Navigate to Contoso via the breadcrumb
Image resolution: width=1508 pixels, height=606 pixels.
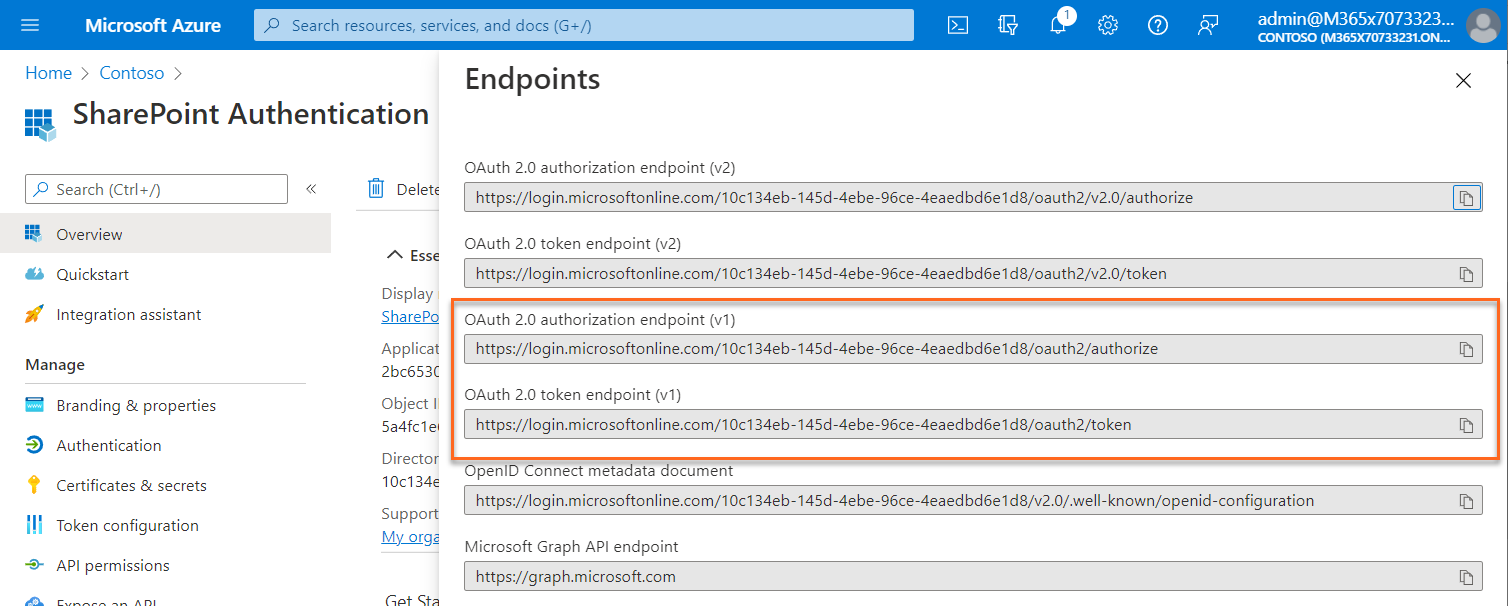[x=132, y=72]
